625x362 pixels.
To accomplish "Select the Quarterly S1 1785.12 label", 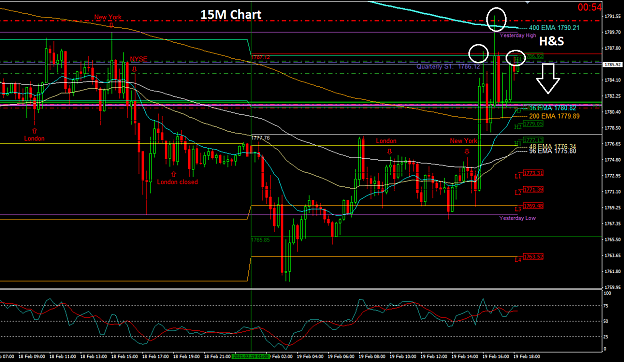I will pyautogui.click(x=448, y=67).
